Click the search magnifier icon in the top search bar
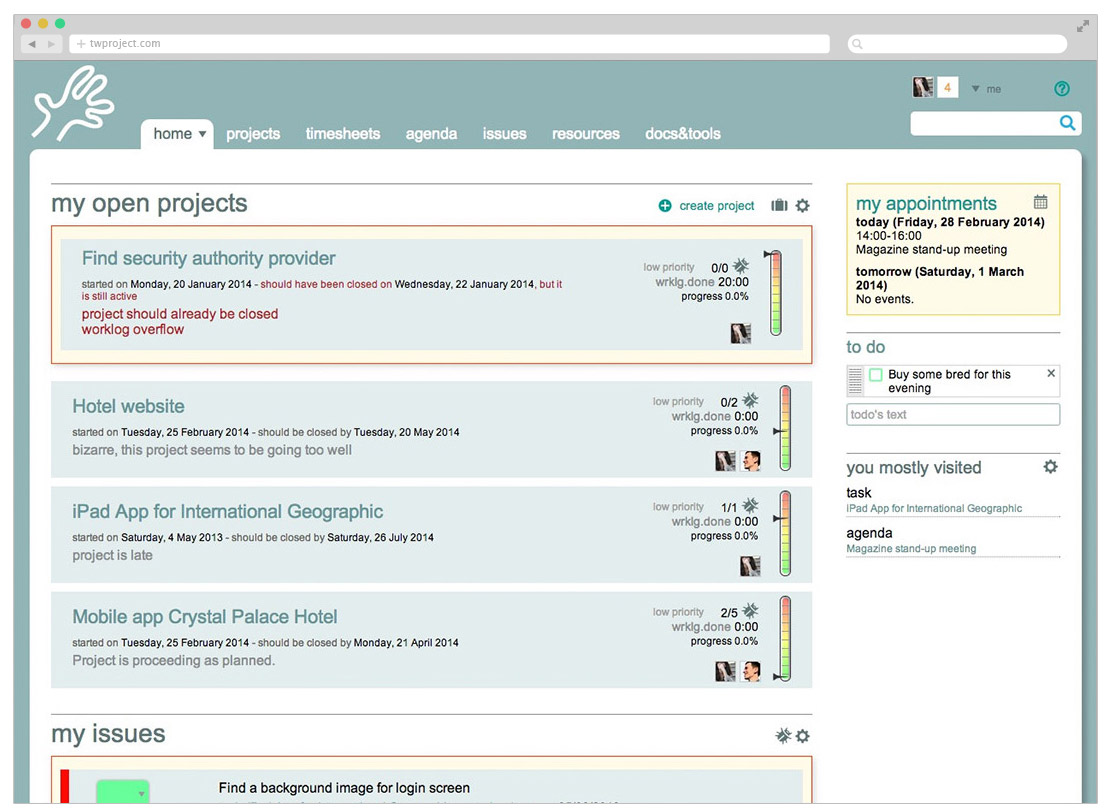Screen dimensions: 1111x811 [x=1067, y=123]
